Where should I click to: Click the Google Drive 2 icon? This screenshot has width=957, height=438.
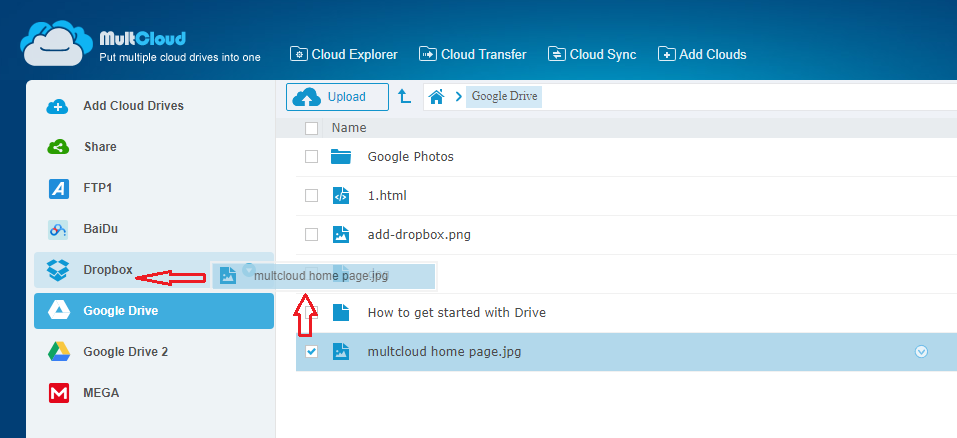[59, 352]
